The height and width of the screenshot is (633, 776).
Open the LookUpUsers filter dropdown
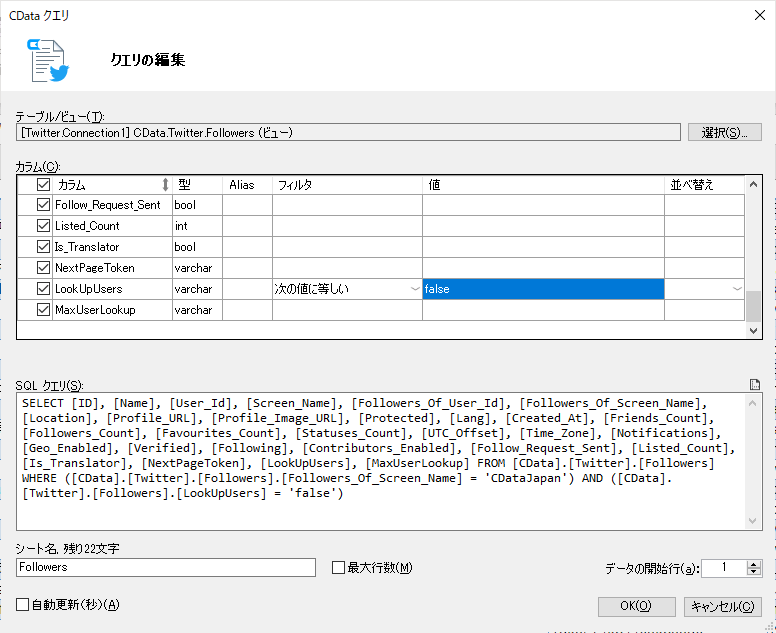click(415, 289)
